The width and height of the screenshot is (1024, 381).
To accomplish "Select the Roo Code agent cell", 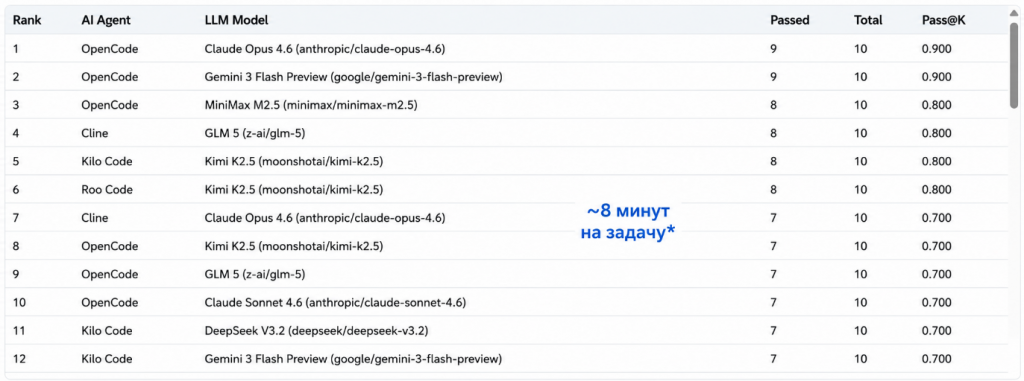I will pos(107,190).
